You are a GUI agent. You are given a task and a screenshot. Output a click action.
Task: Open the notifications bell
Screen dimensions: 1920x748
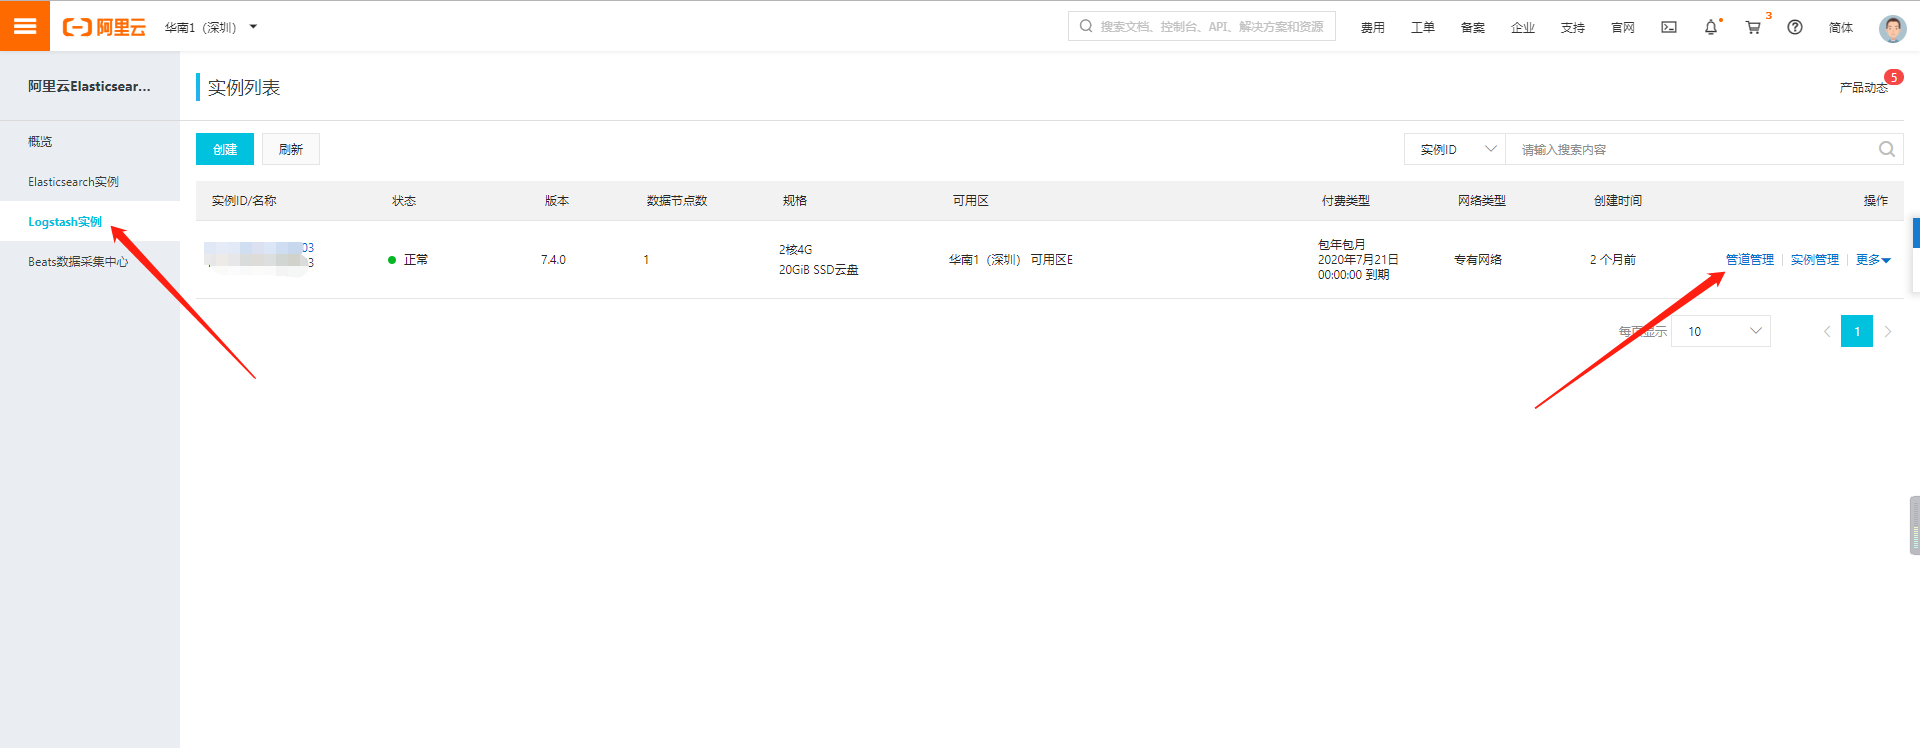point(1711,27)
